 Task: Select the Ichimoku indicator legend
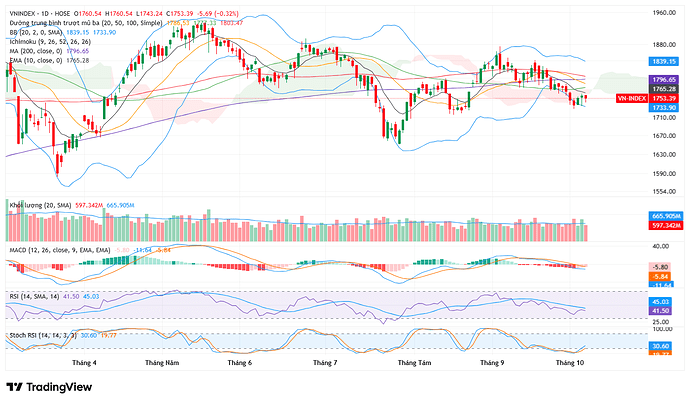[x=50, y=42]
